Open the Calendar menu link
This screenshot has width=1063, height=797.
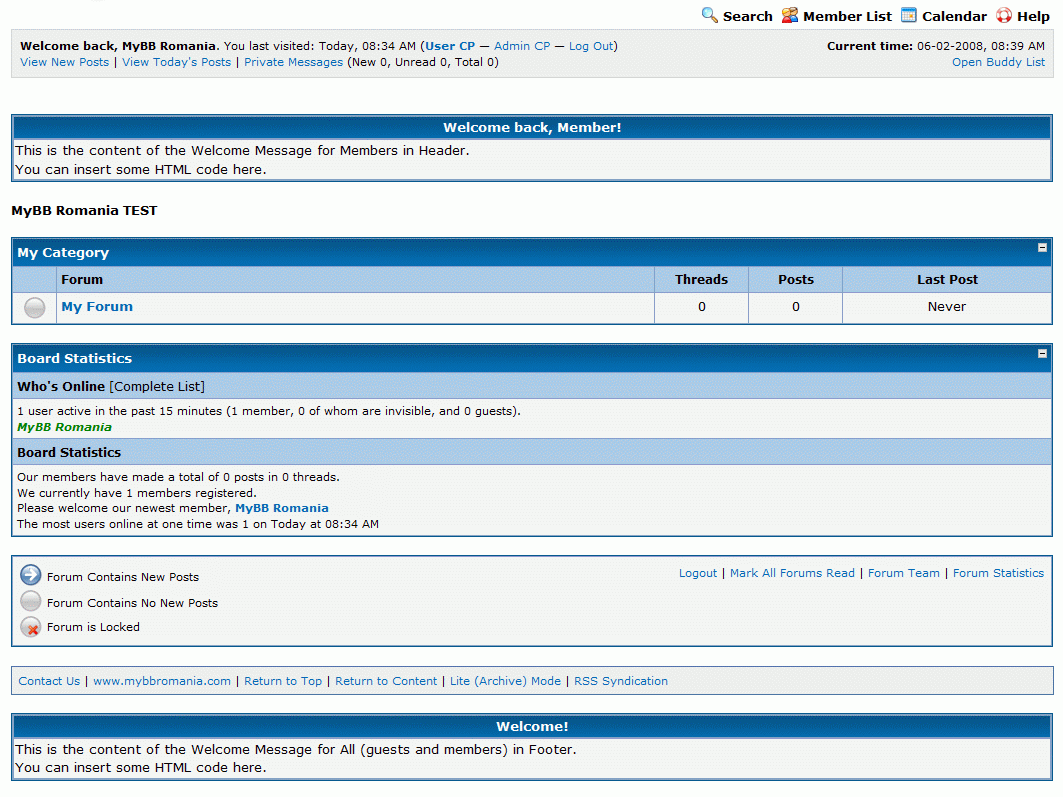(954, 16)
